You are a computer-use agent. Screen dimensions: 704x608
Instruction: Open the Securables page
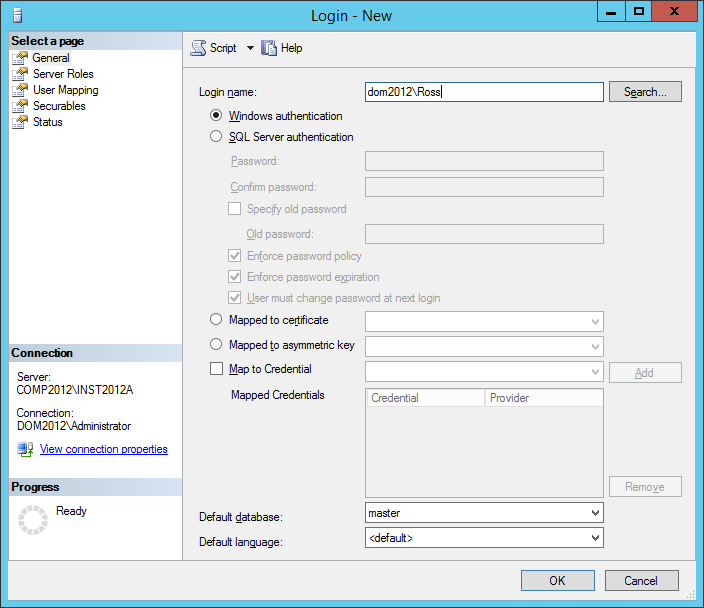pyautogui.click(x=59, y=106)
